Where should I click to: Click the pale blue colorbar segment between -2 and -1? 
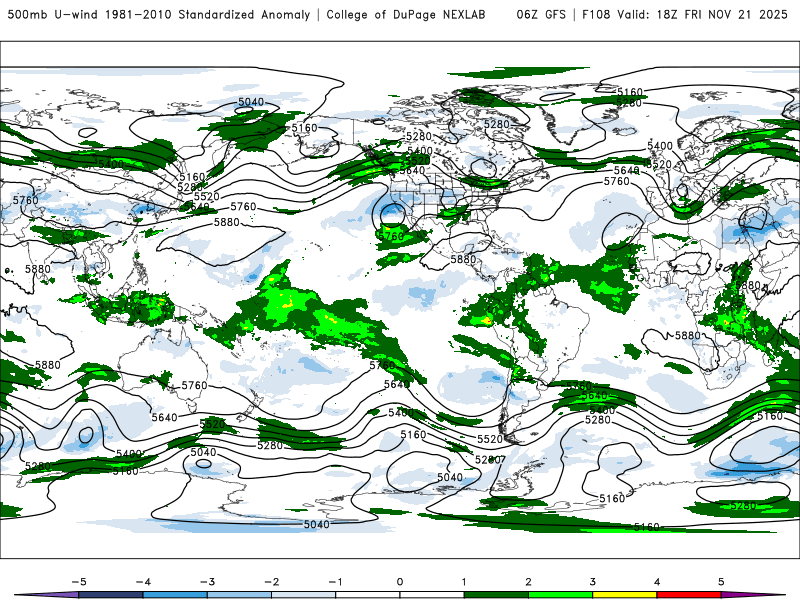(x=304, y=595)
